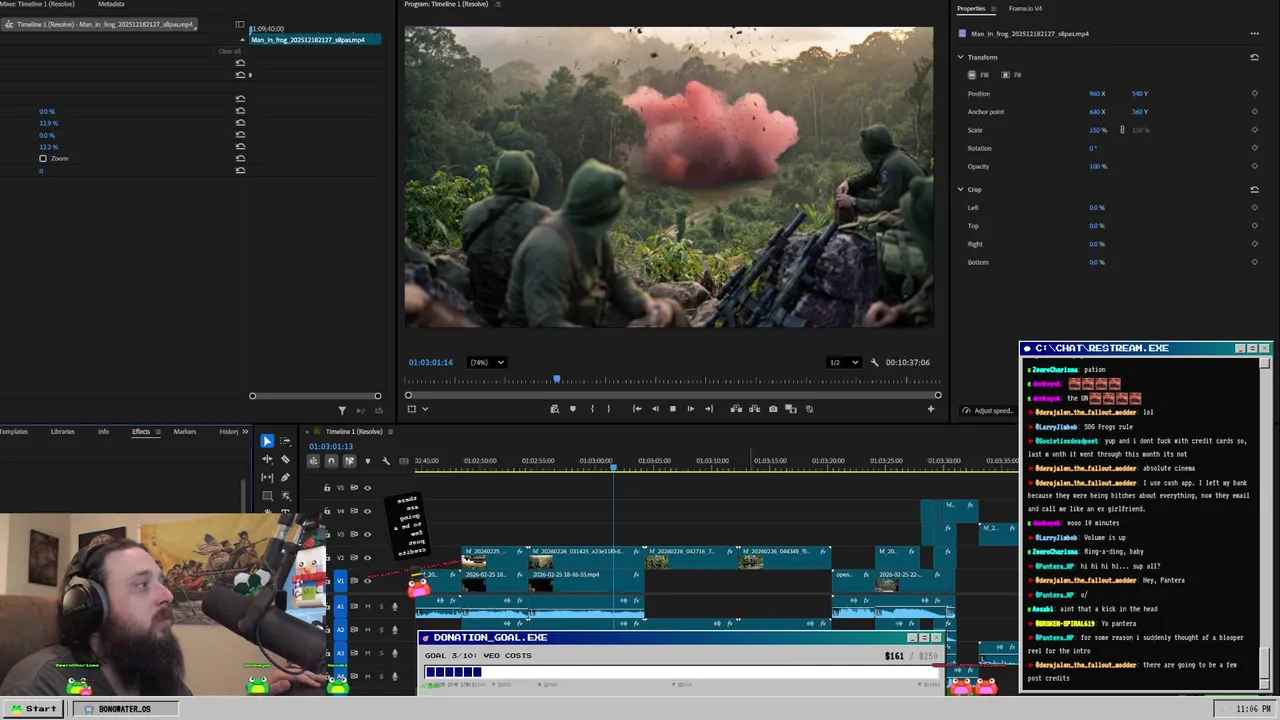This screenshot has height=720, width=1280.
Task: Open the Libraries panel tab
Action: [62, 432]
